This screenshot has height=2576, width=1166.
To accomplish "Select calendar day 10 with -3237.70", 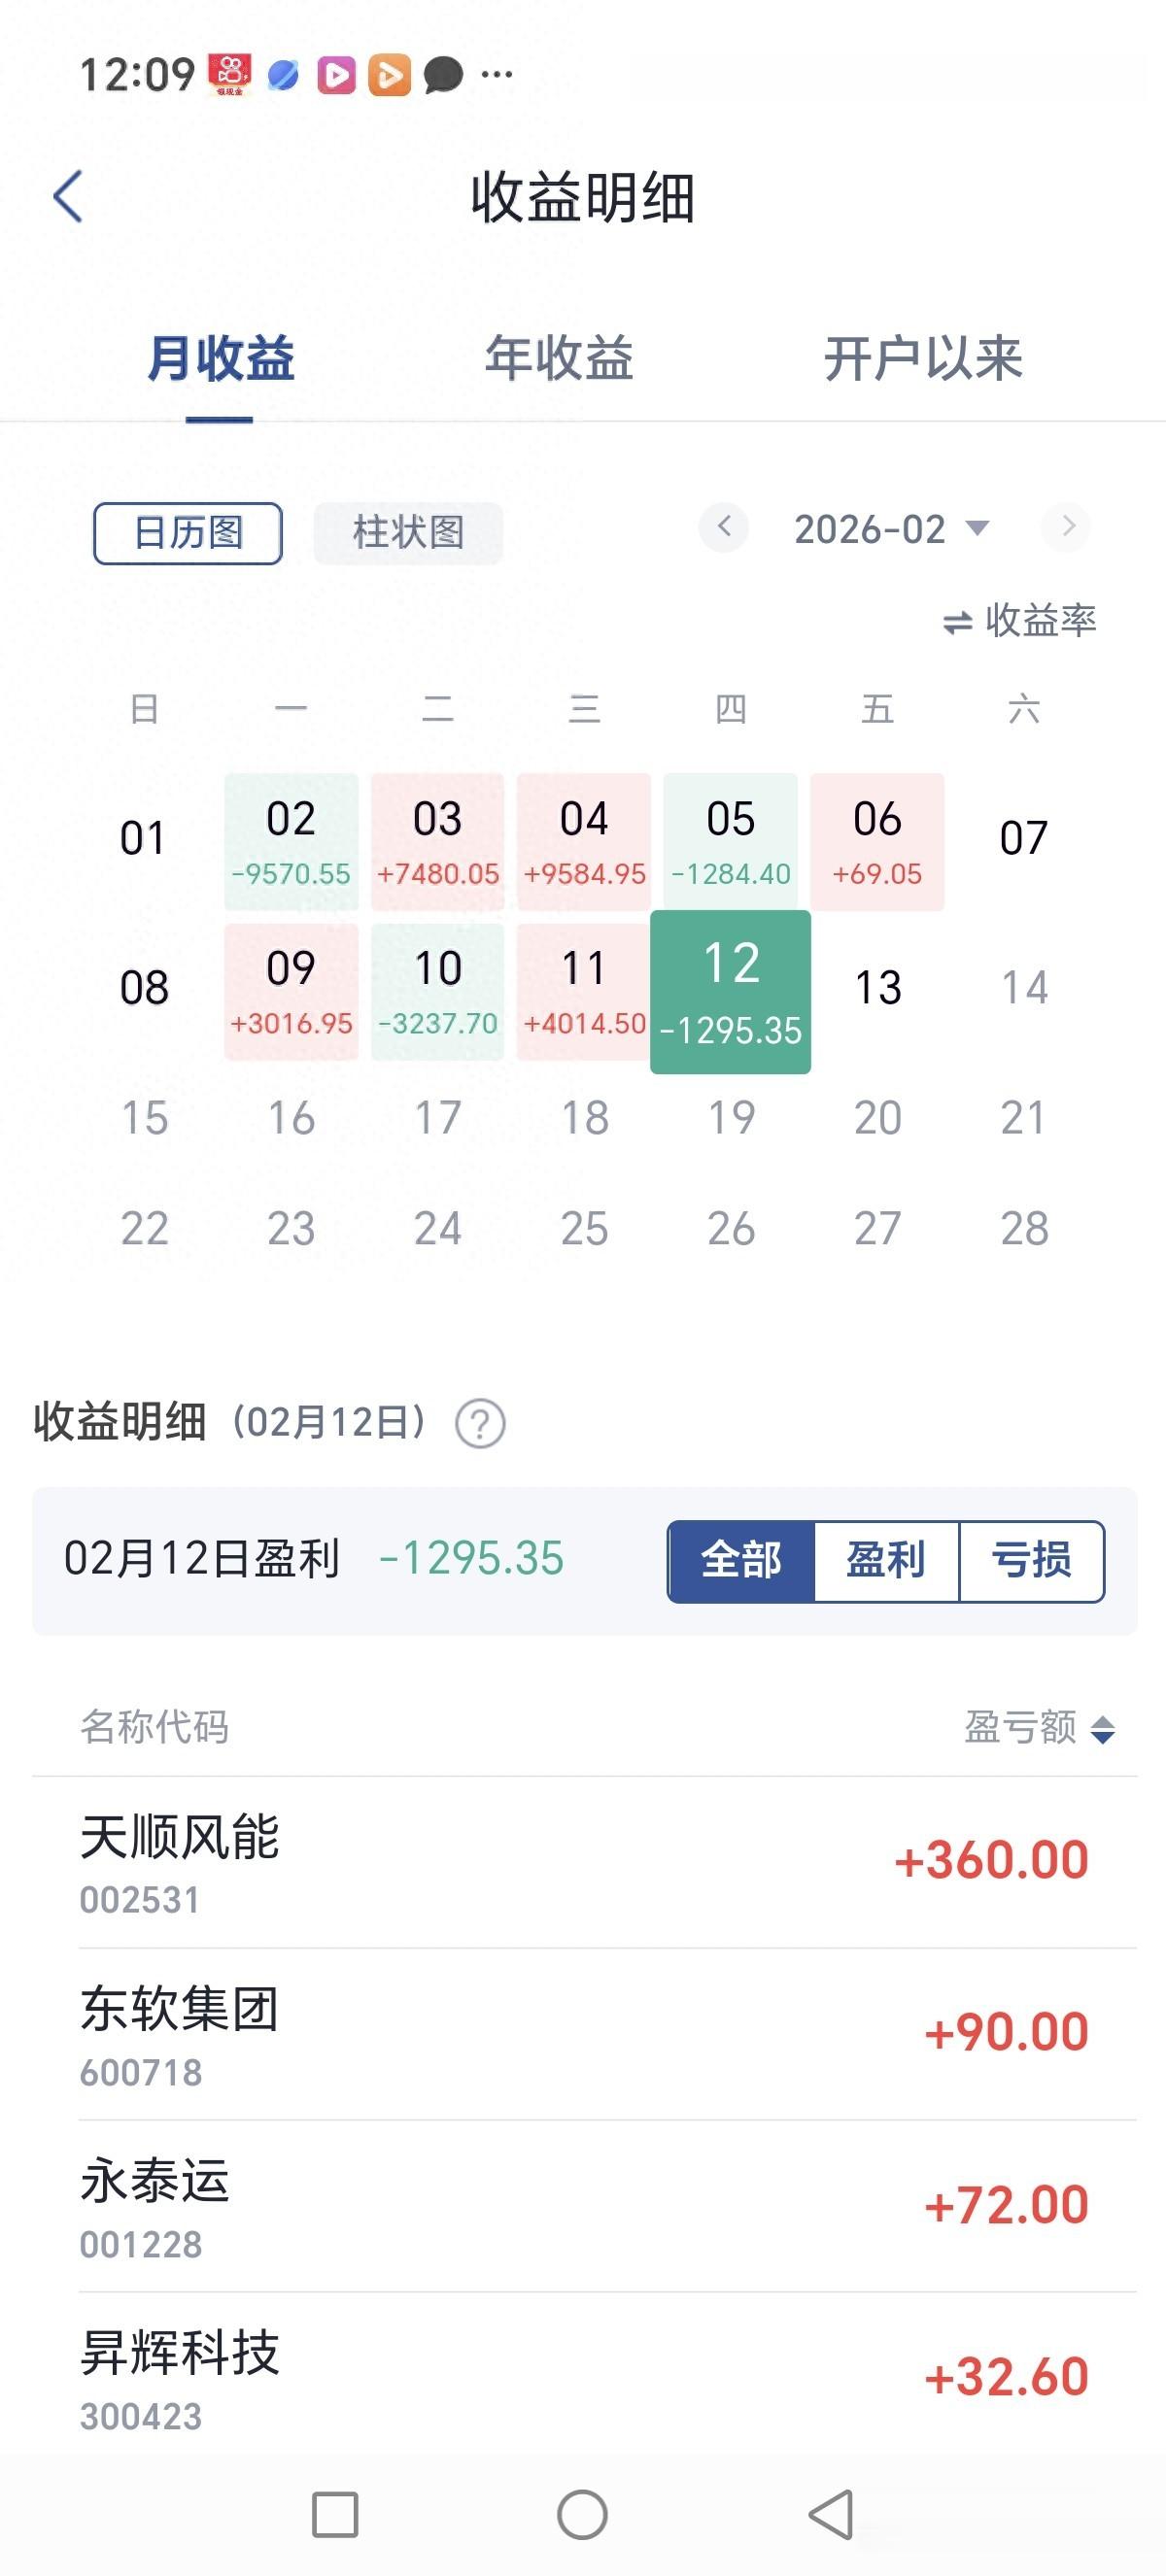I will [438, 991].
